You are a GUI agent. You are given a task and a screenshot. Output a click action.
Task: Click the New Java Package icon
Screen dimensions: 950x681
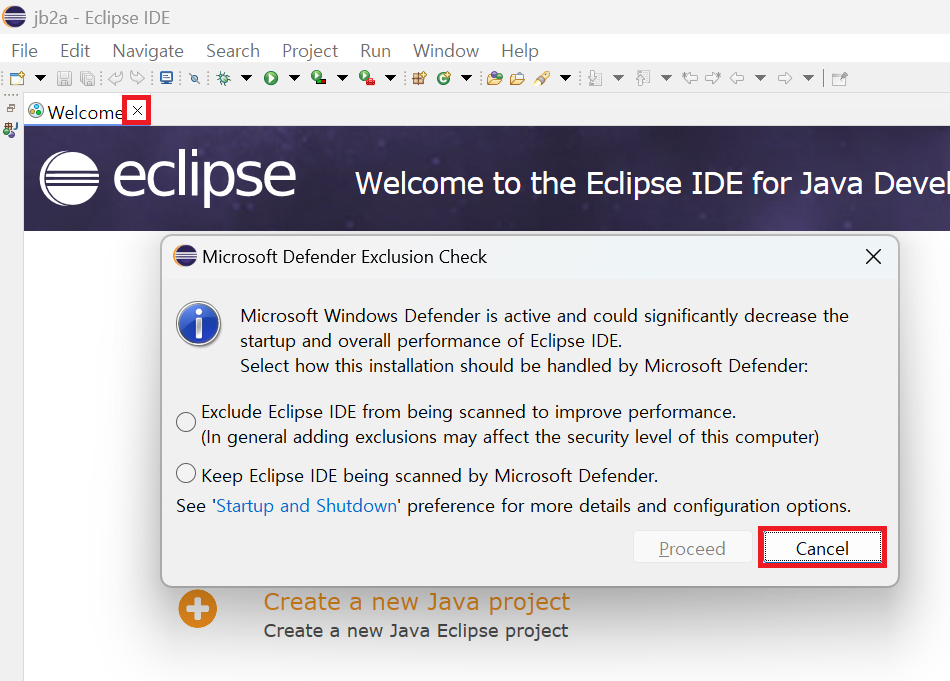(x=419, y=78)
